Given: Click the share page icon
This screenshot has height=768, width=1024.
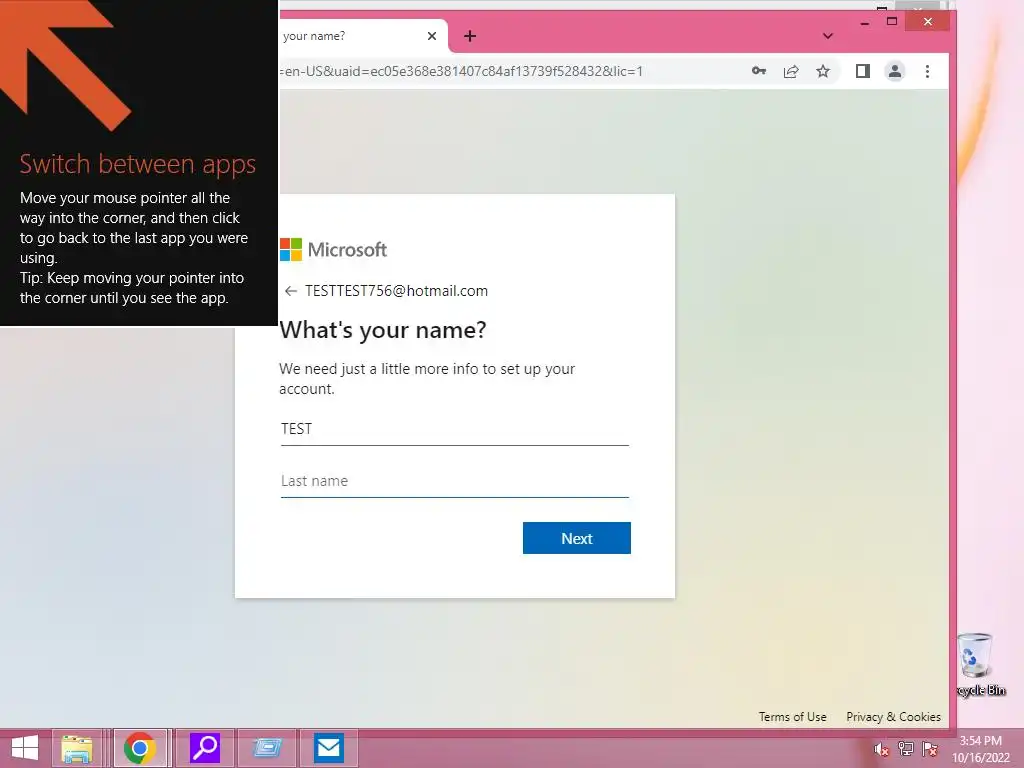Looking at the screenshot, I should [x=791, y=71].
